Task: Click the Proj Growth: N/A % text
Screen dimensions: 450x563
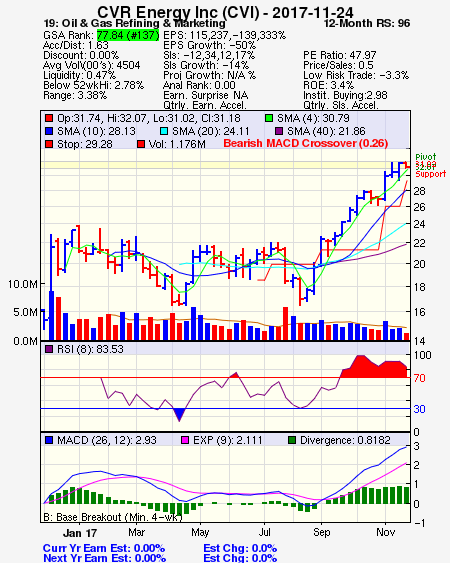Action: (210, 75)
